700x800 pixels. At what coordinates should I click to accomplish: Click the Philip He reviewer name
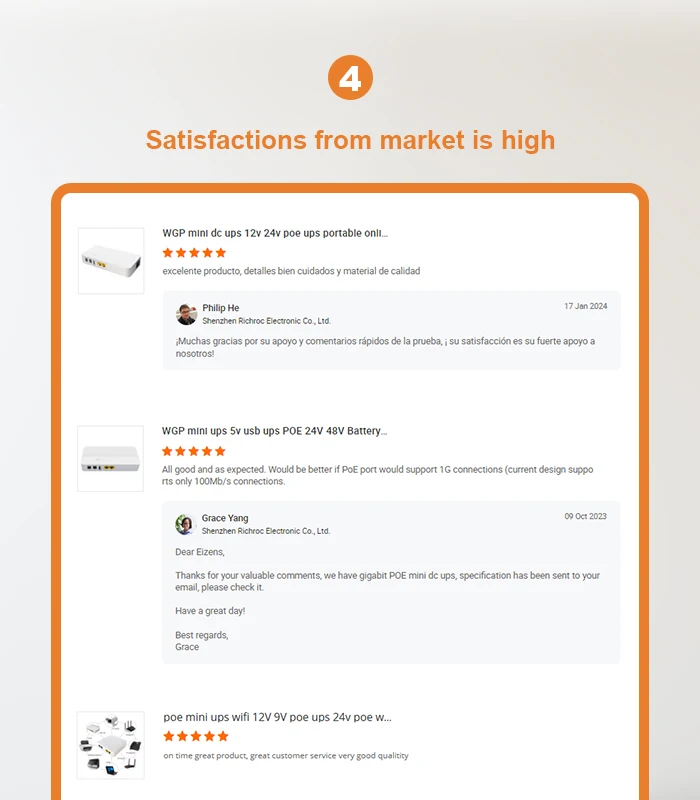click(x=220, y=308)
